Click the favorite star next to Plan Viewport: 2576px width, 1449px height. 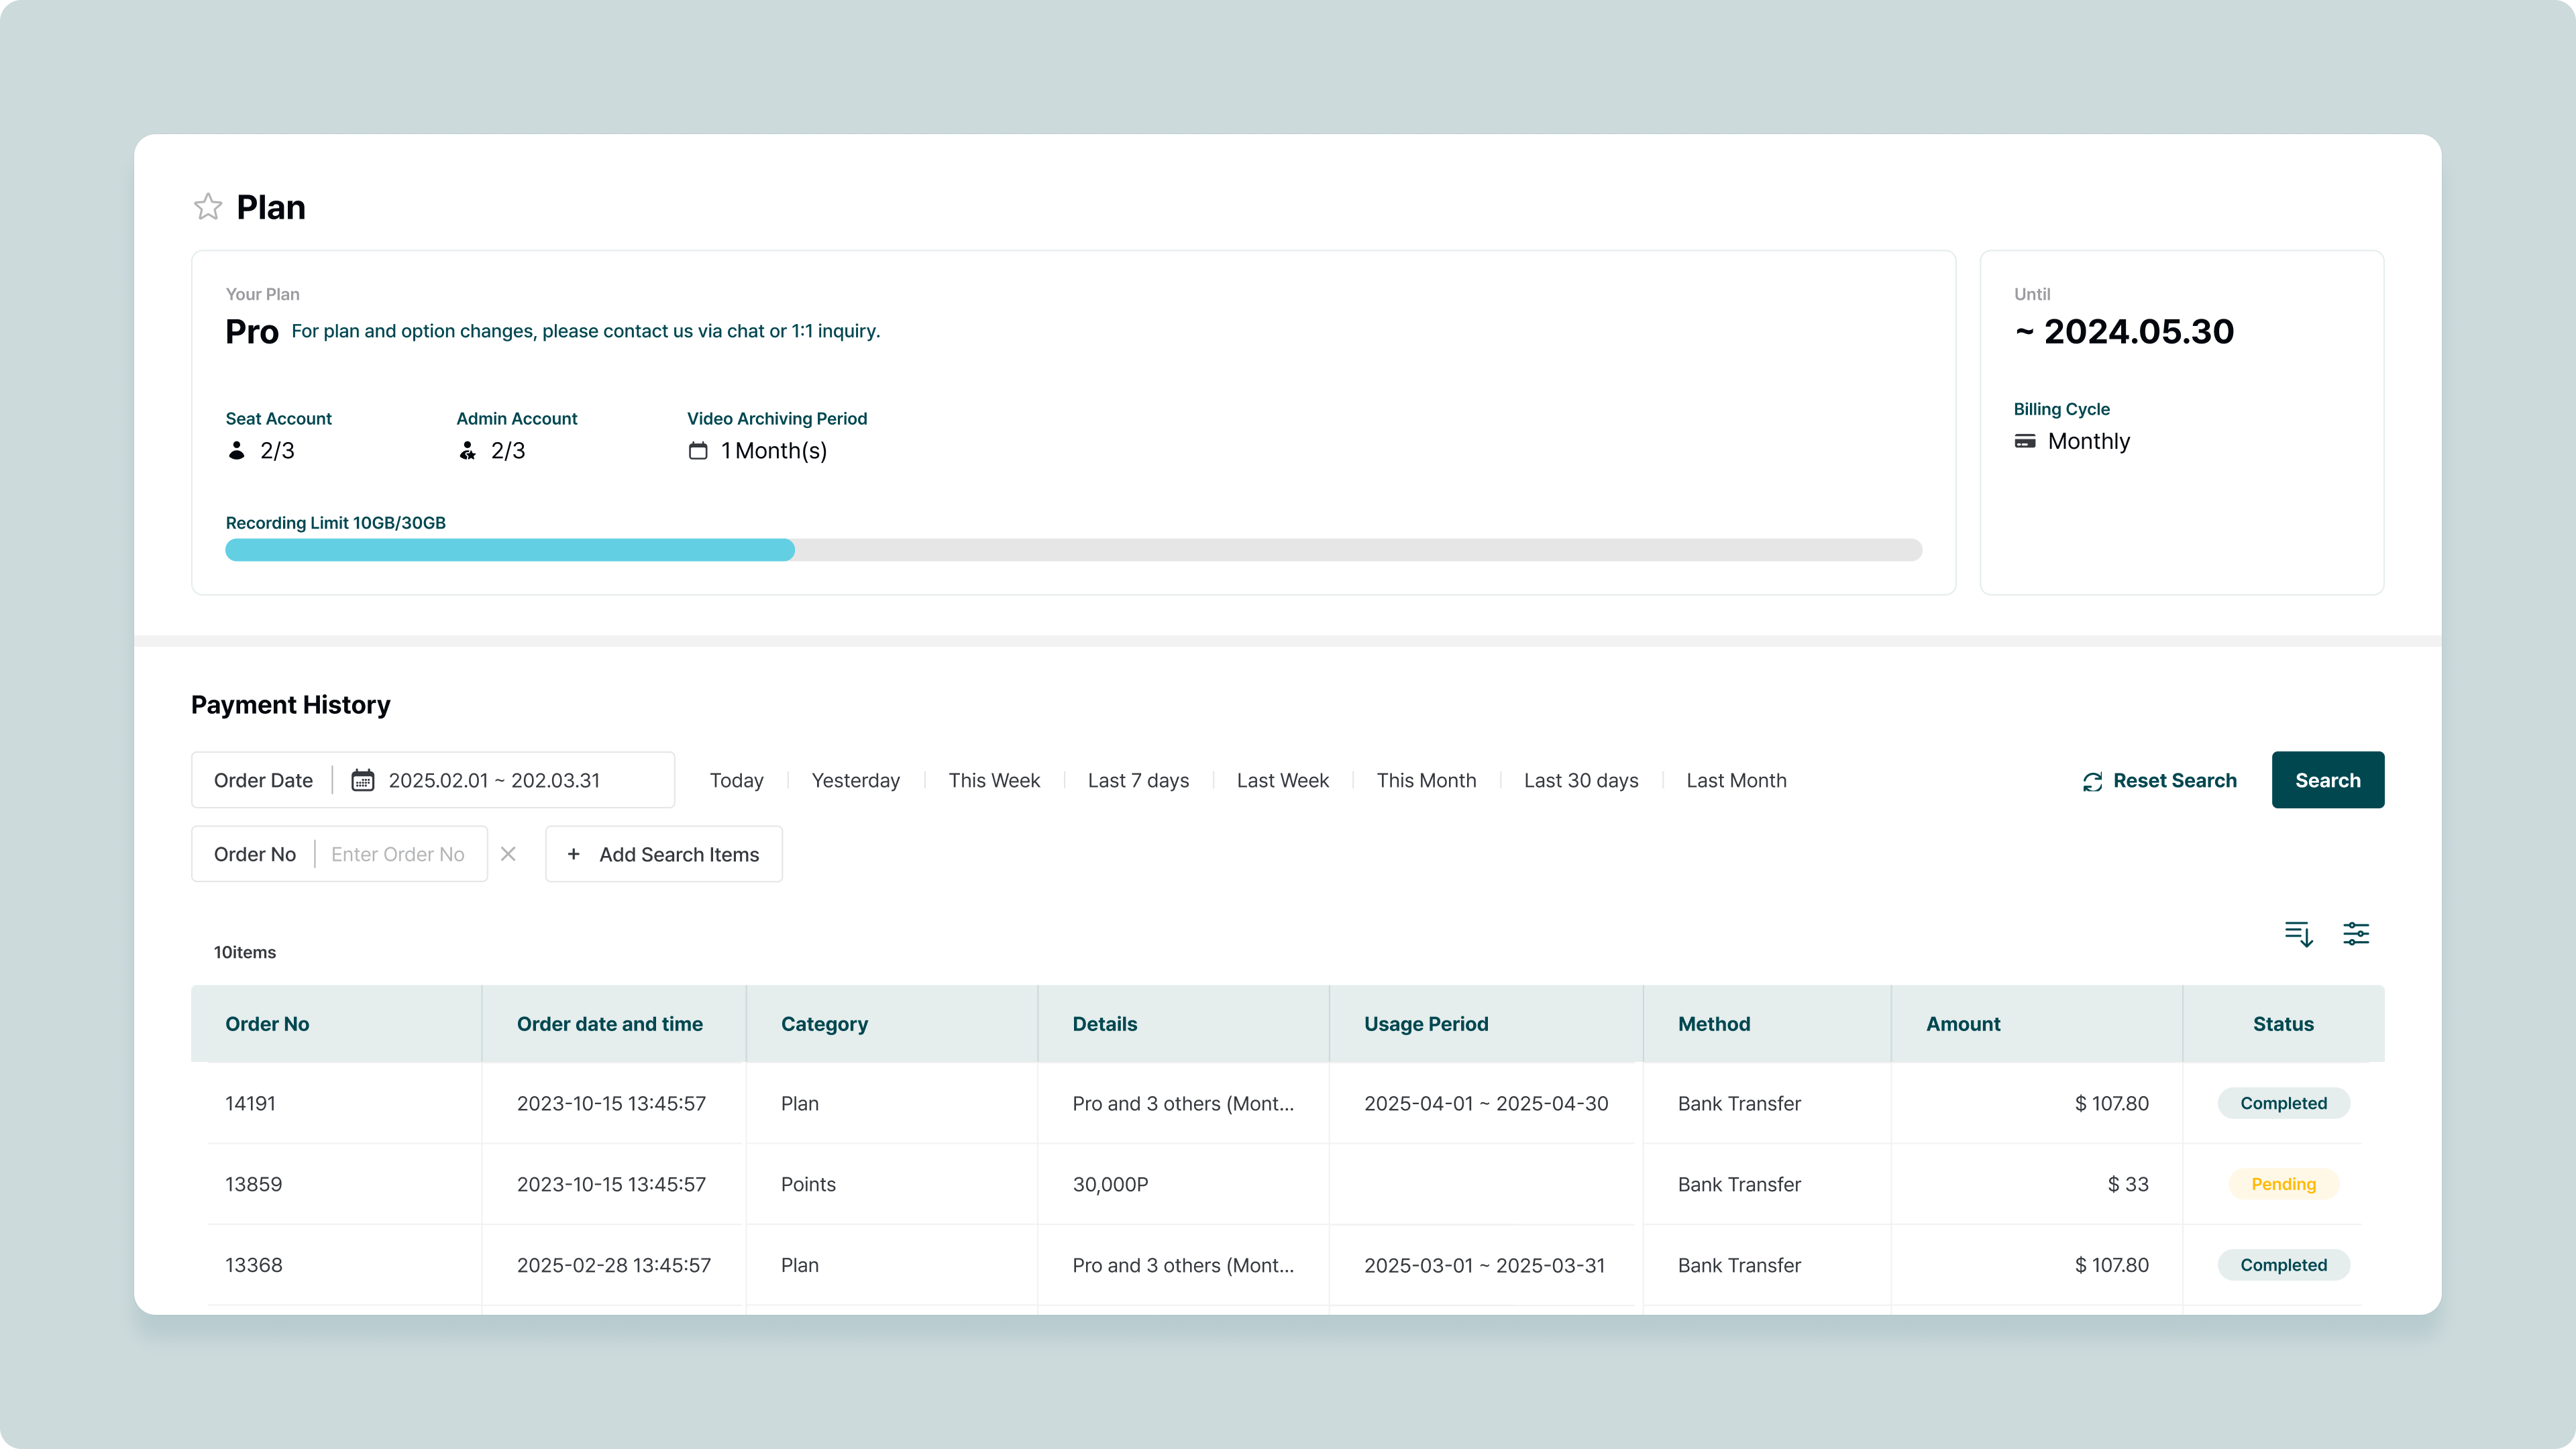[x=208, y=207]
